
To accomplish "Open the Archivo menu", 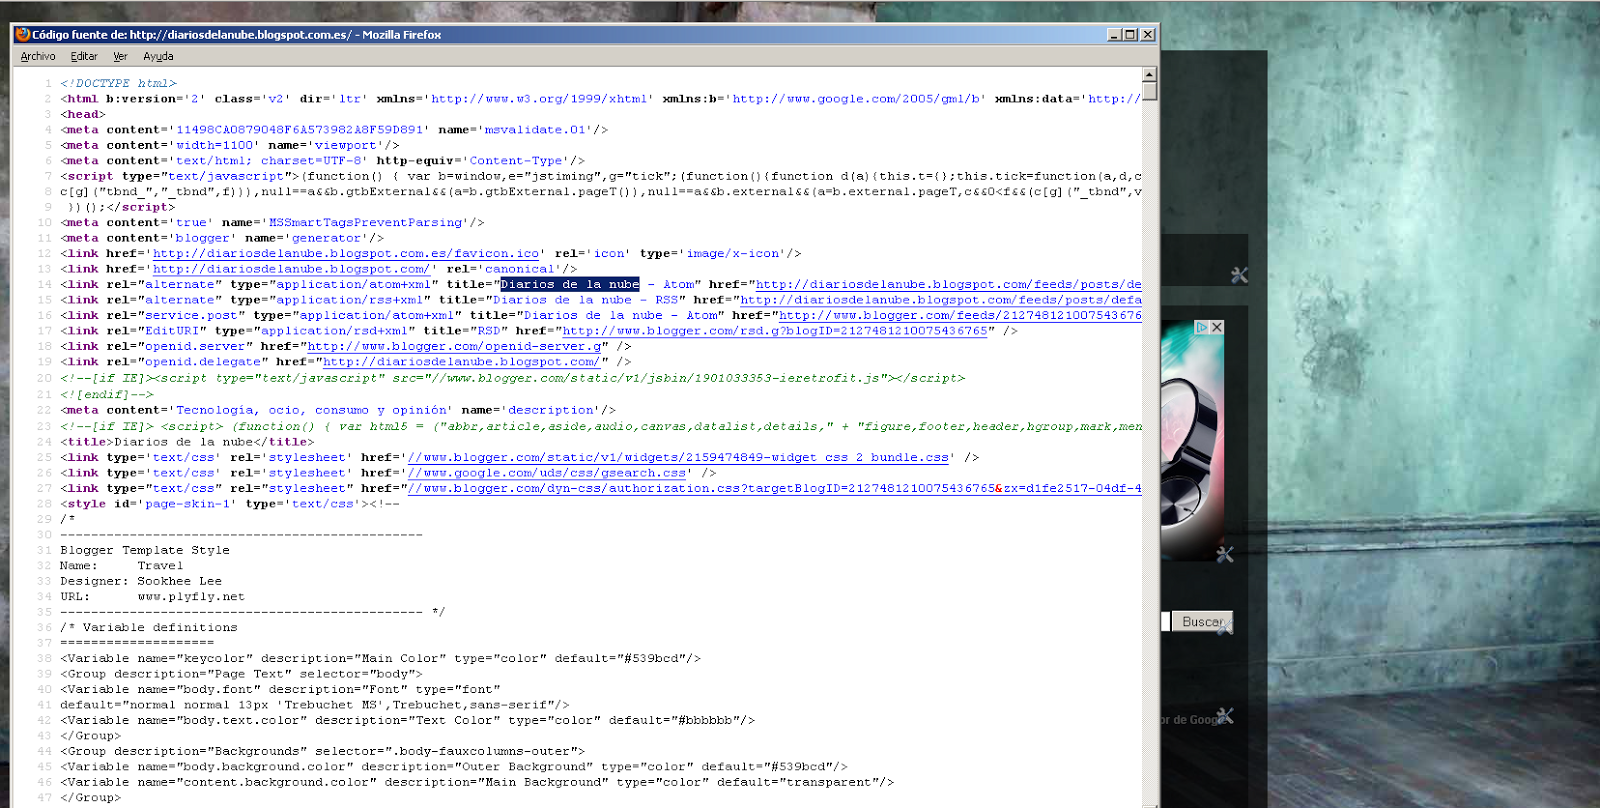I will (38, 57).
